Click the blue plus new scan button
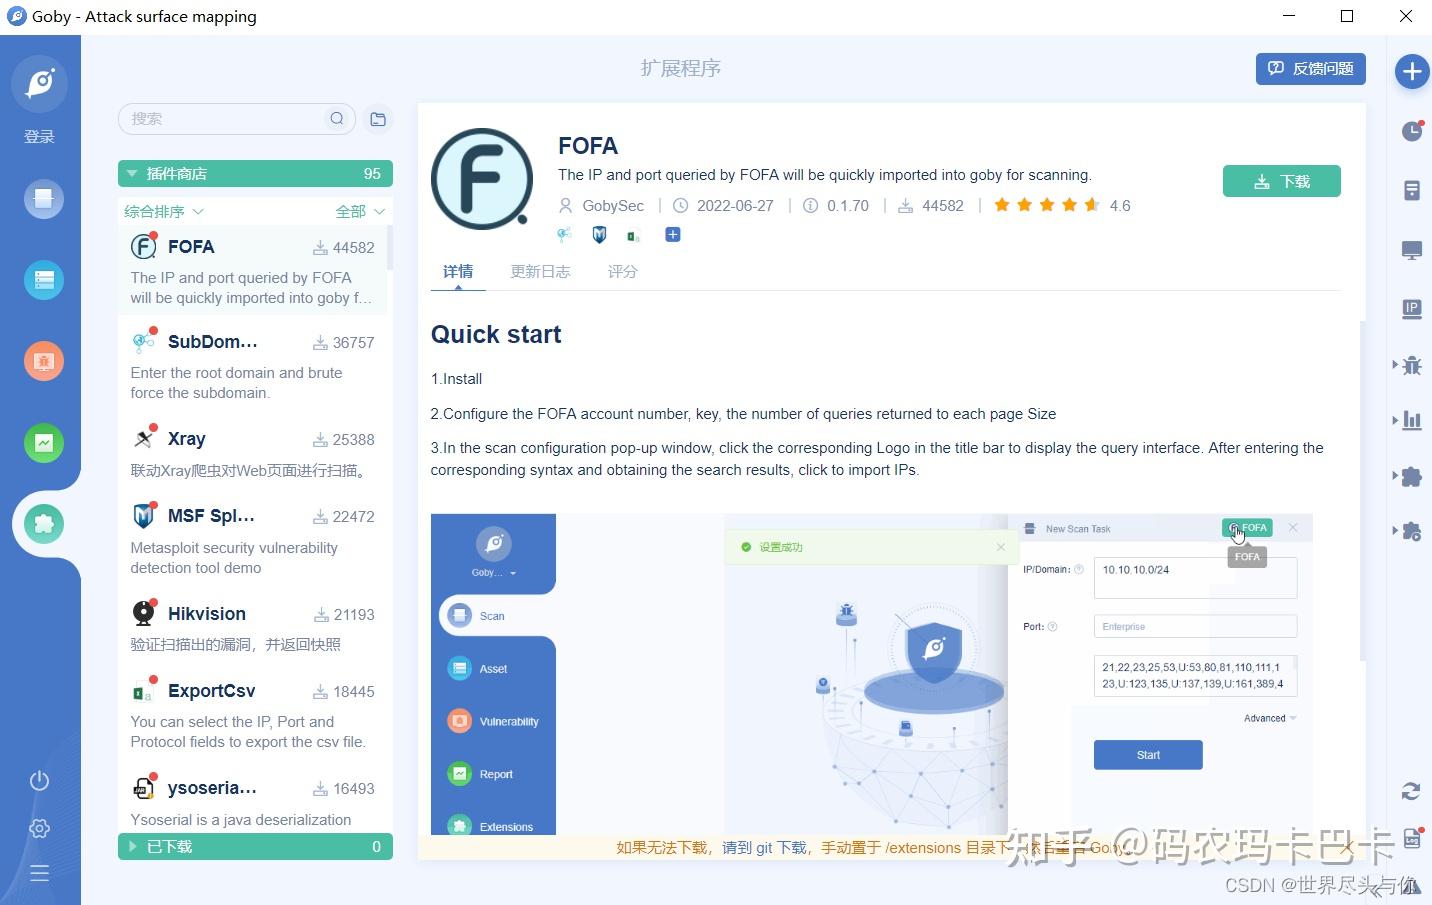1432x905 pixels. 1412,72
